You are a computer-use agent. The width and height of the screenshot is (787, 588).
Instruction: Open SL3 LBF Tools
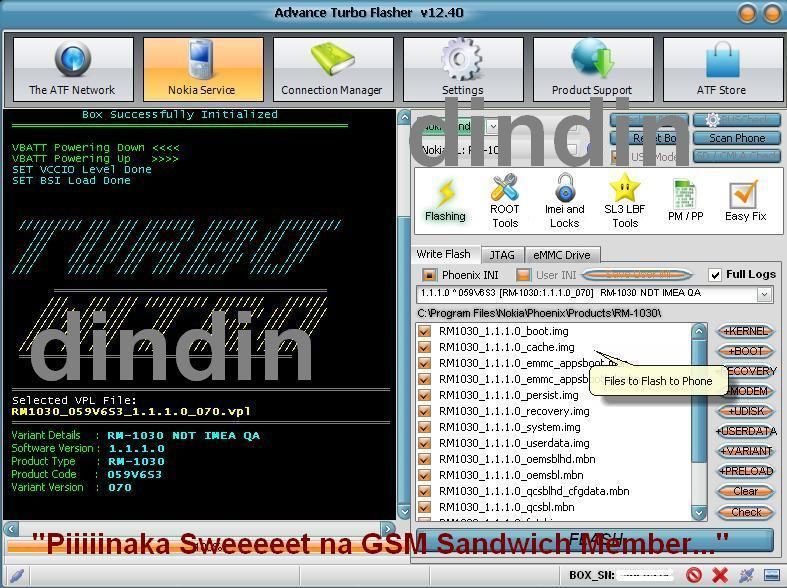point(624,200)
